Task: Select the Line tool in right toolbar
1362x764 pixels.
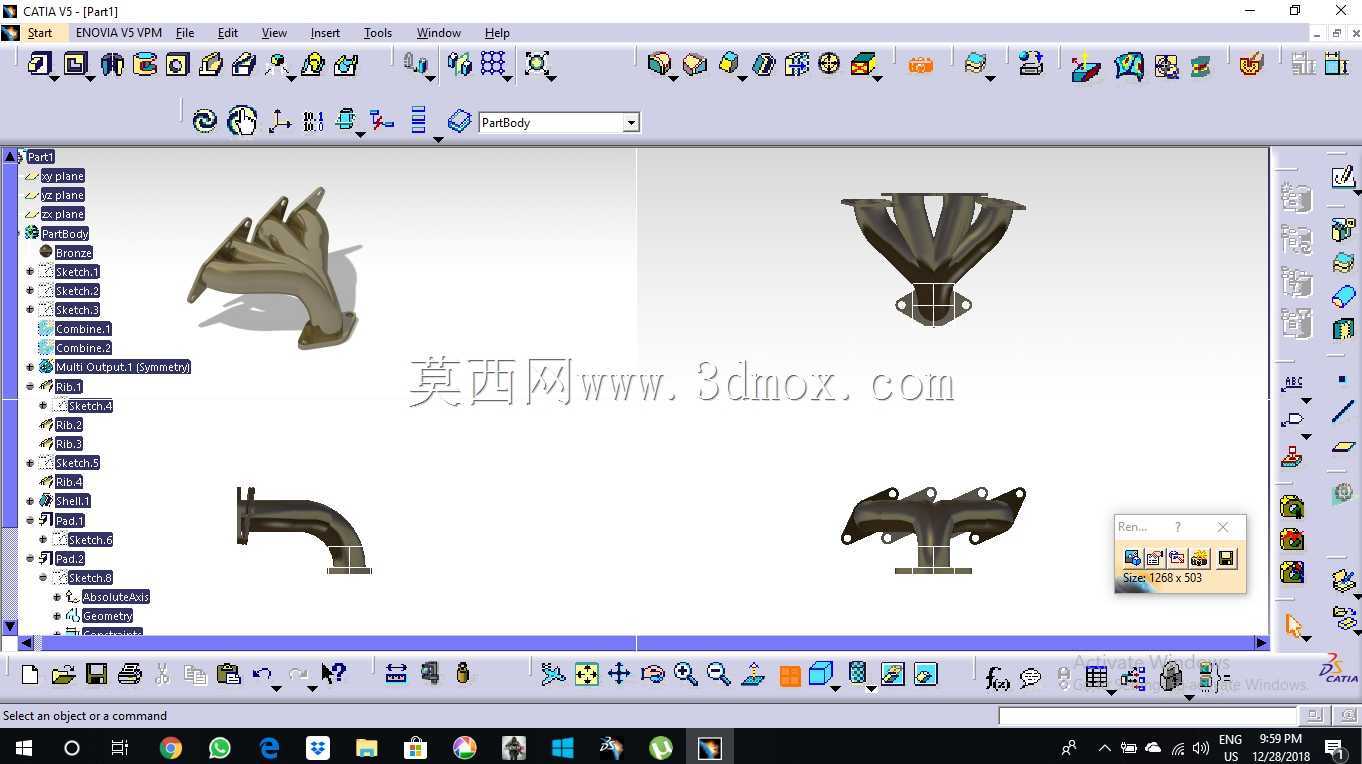Action: click(x=1343, y=412)
